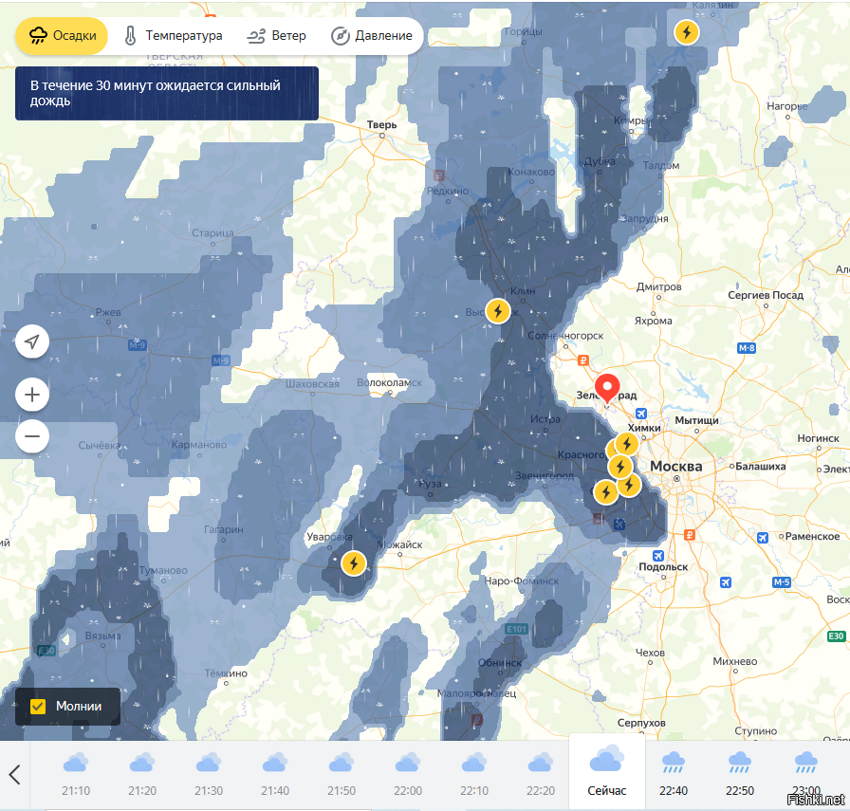Click lightning marker near Уваровка

(353, 563)
